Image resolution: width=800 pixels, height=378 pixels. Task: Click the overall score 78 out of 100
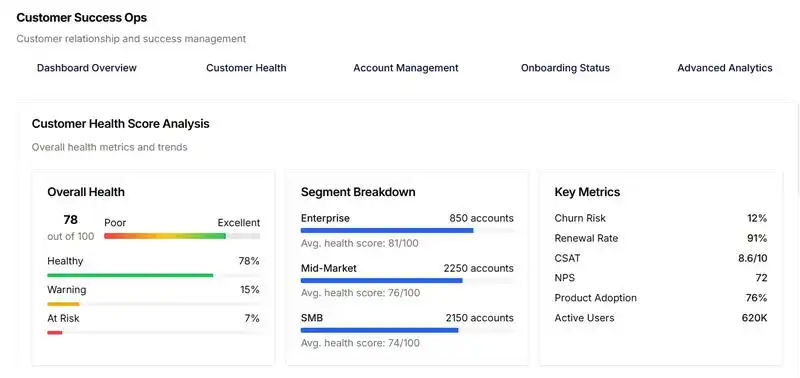[x=71, y=228]
